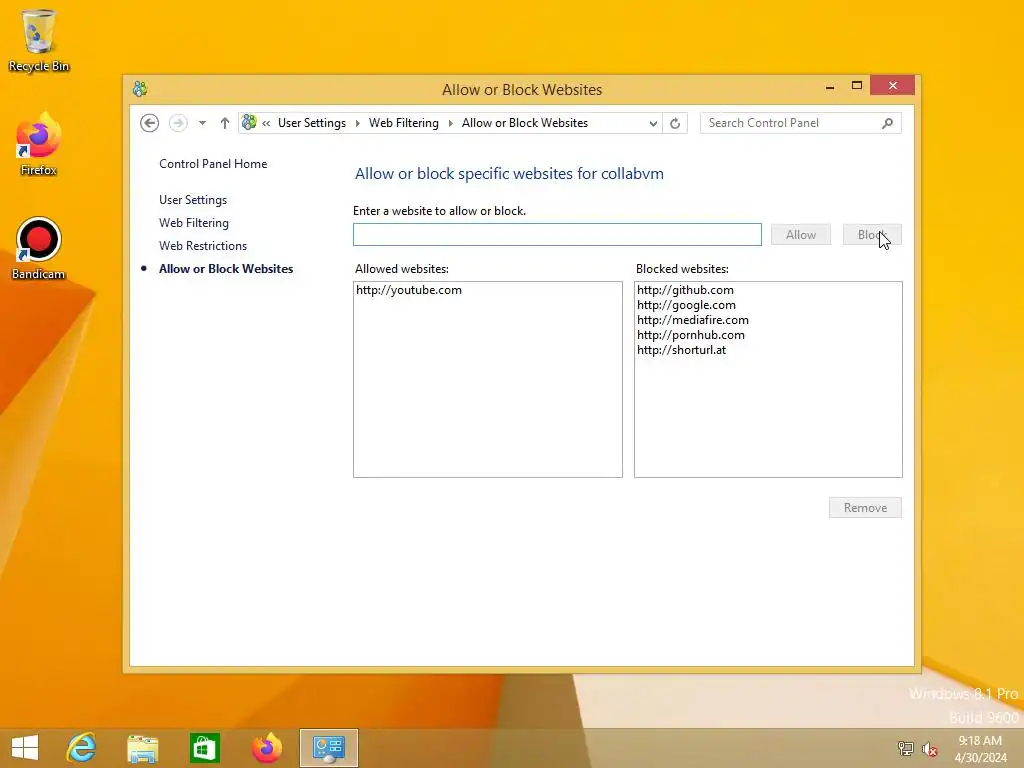The width and height of the screenshot is (1024, 768).
Task: Open Control Panel Home link
Action: (x=213, y=164)
